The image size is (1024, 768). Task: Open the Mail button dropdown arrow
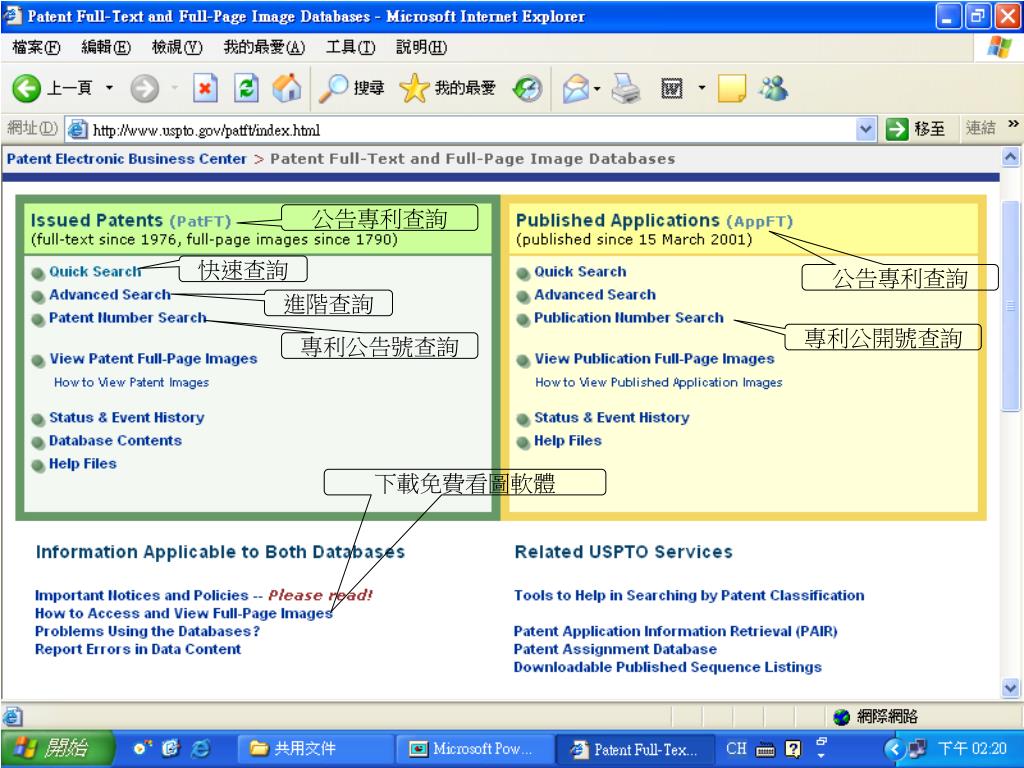(x=597, y=88)
